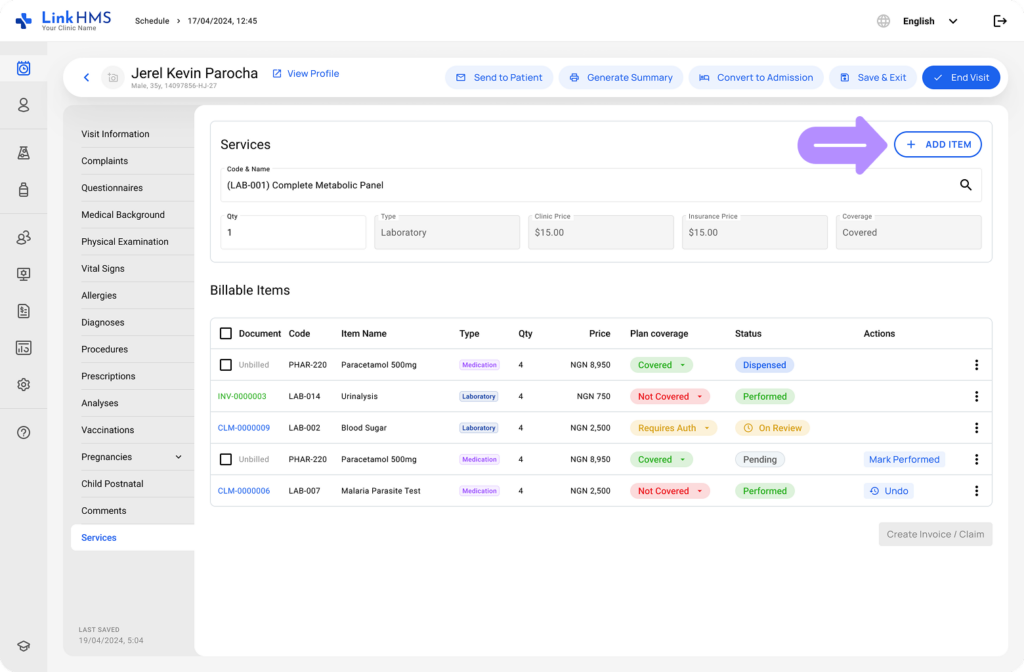Open actions menu for Blood Sugar row
The height and width of the screenshot is (672, 1024).
coord(976,428)
